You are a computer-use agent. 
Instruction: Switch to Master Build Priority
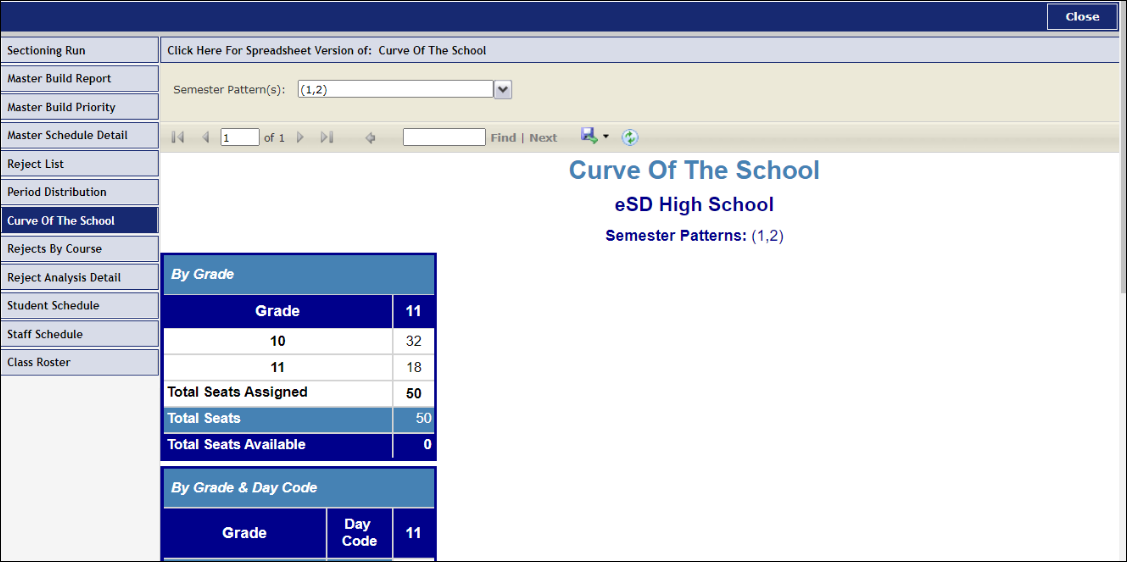[x=80, y=107]
